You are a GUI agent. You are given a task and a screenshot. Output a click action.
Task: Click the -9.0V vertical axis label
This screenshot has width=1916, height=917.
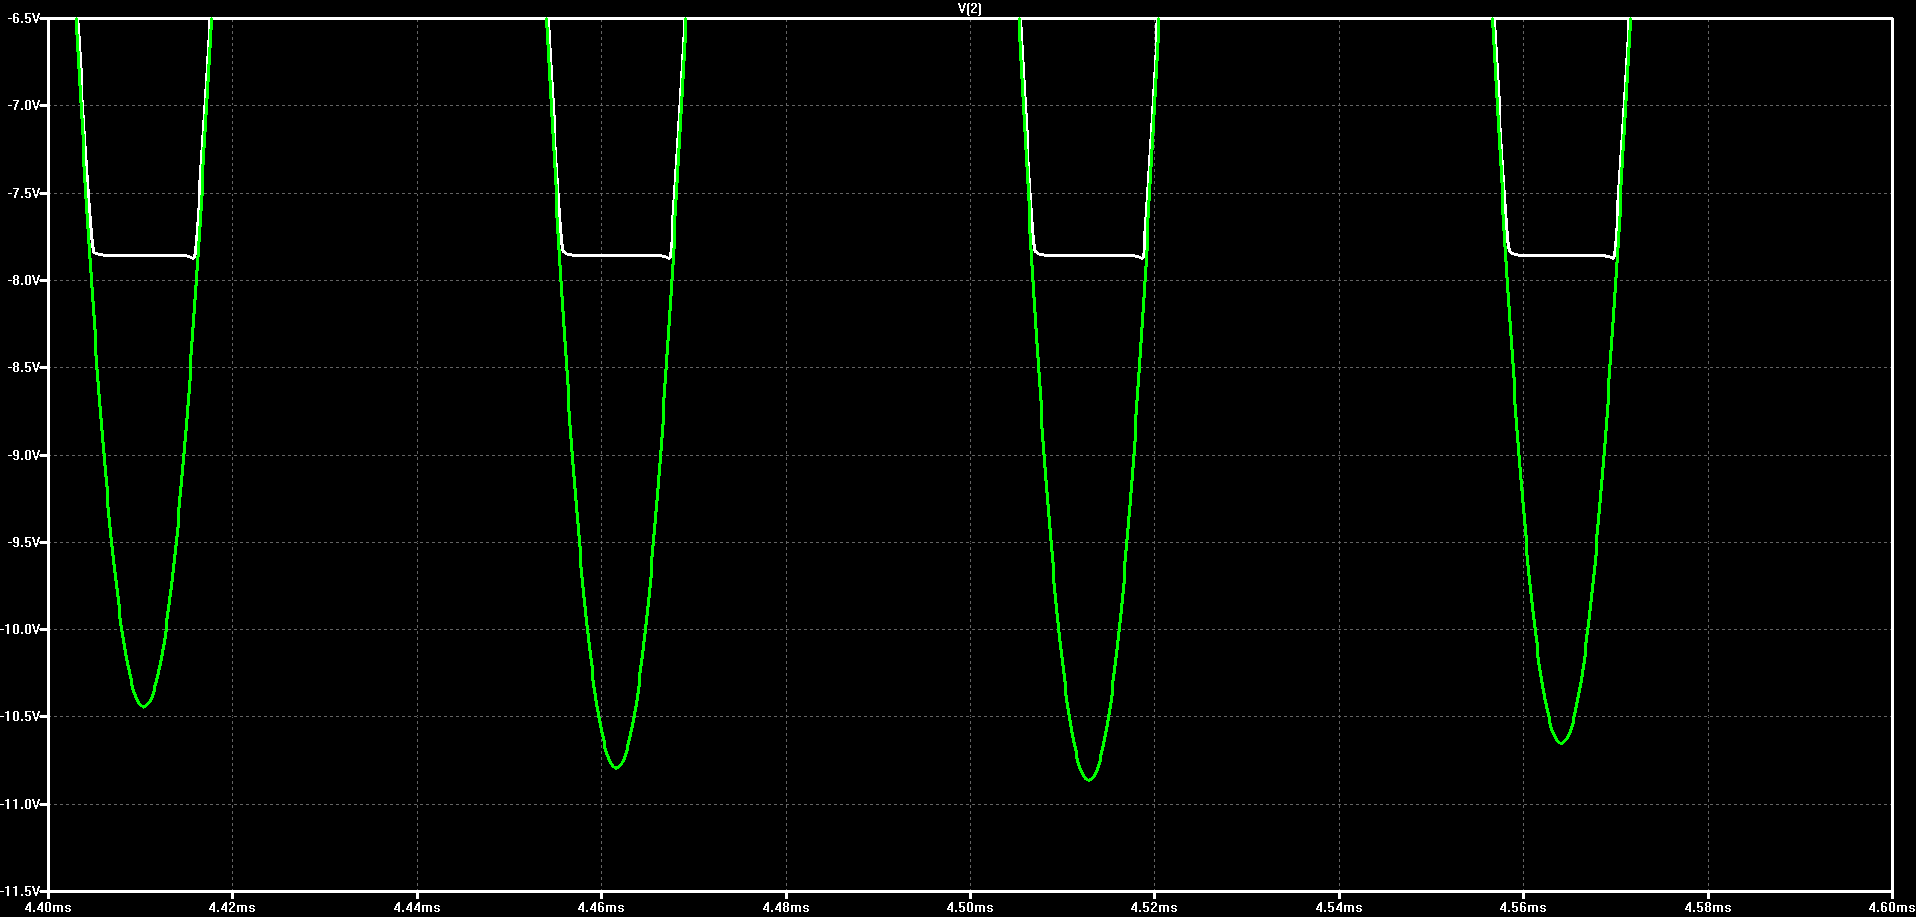[x=24, y=455]
